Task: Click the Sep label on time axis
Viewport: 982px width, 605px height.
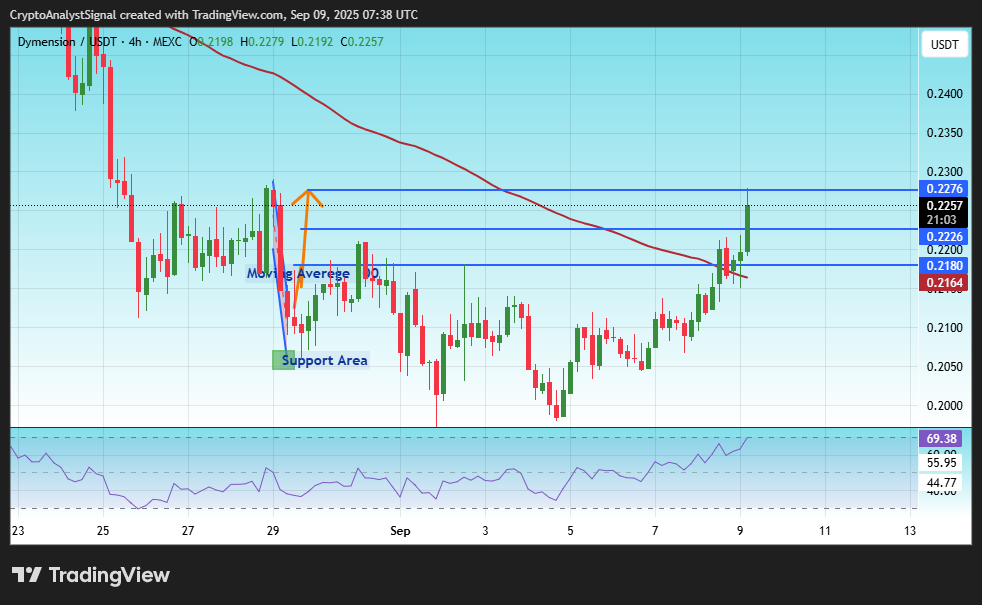Action: click(400, 531)
